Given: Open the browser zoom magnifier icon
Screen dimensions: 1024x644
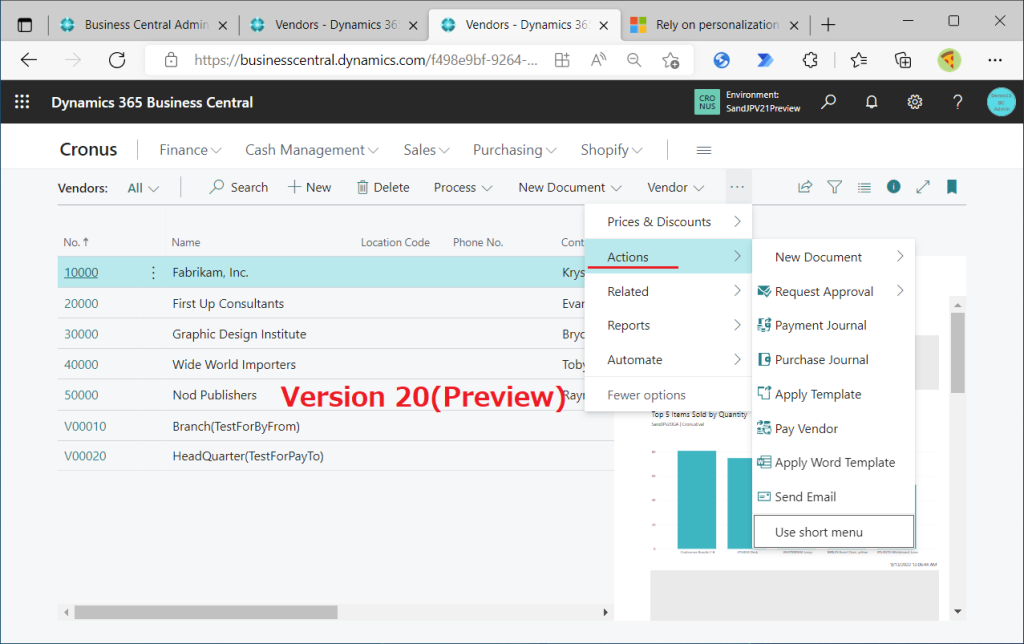Looking at the screenshot, I should point(633,60).
